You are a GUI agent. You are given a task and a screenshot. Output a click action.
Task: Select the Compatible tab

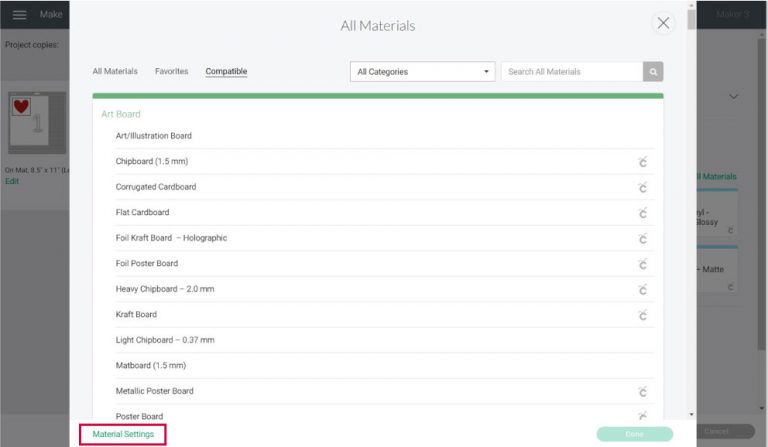click(x=226, y=71)
